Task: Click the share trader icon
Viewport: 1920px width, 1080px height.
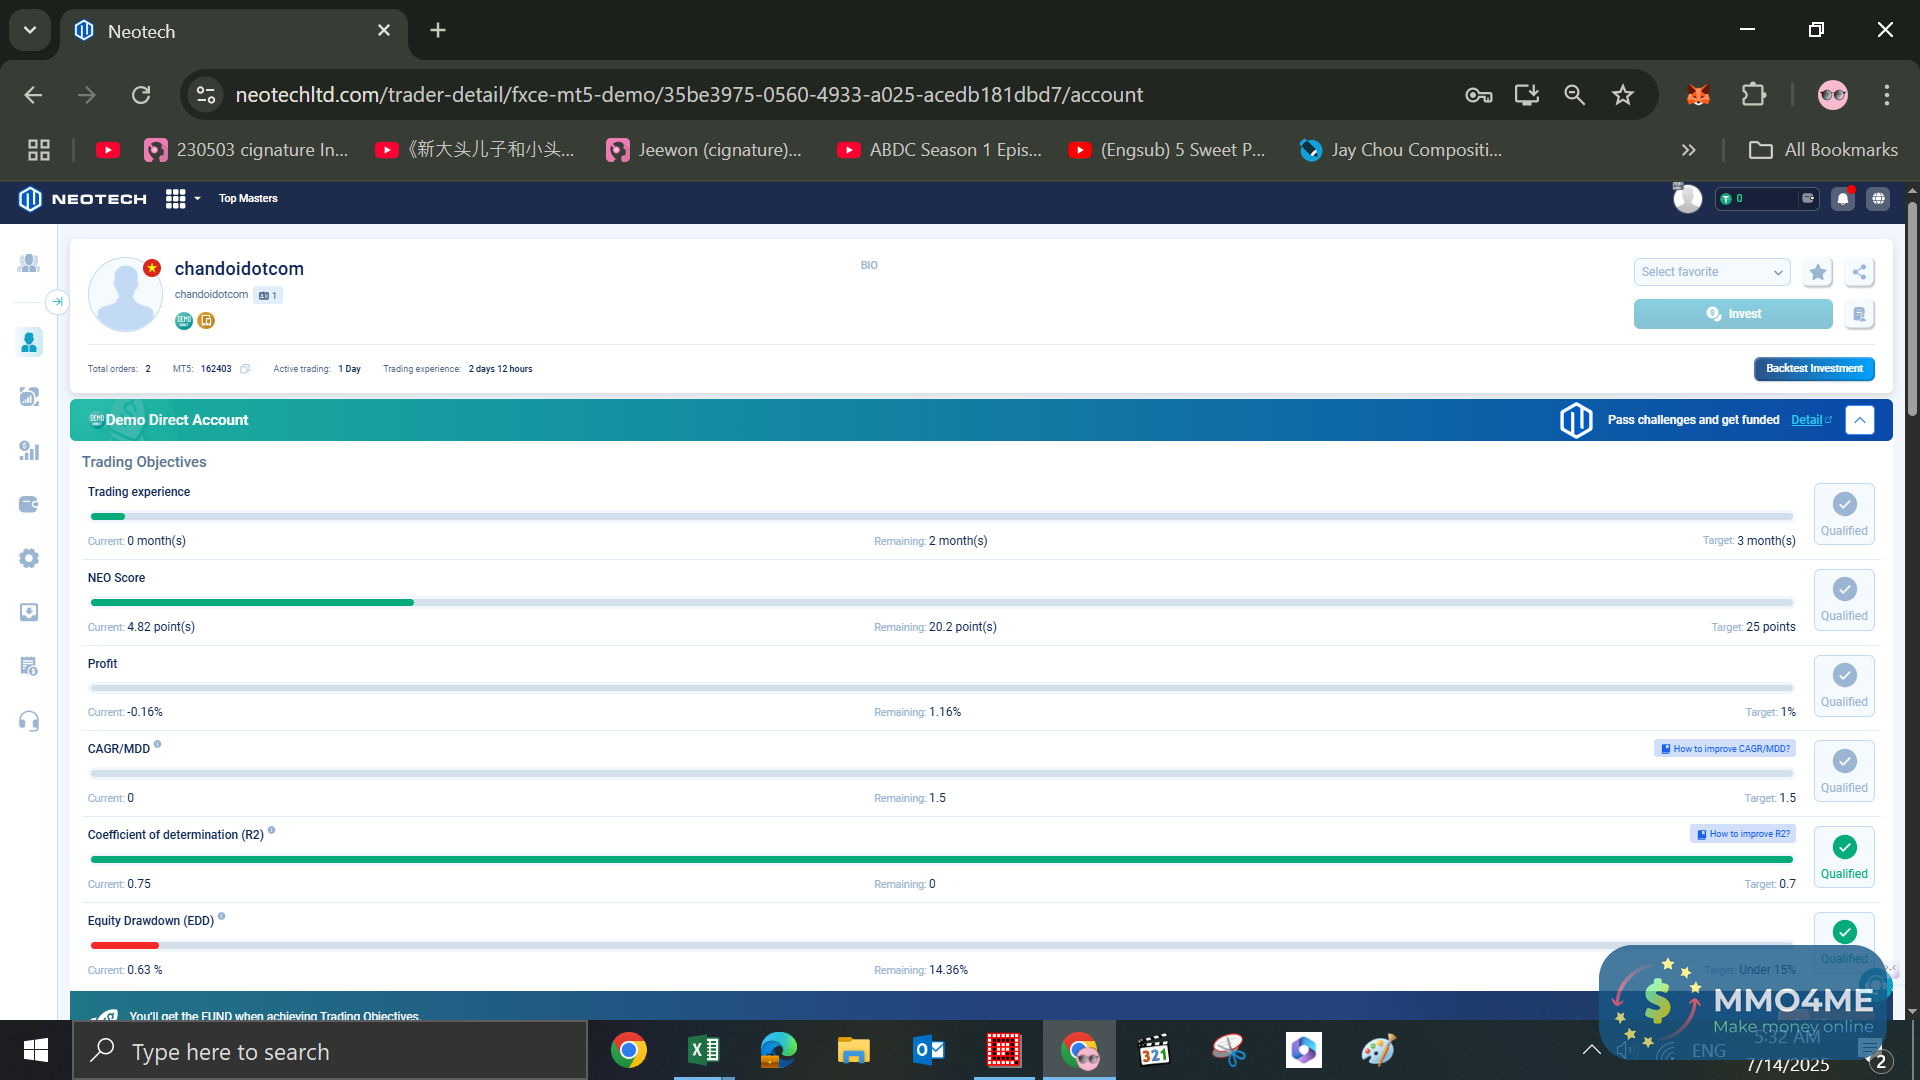Action: (1858, 272)
